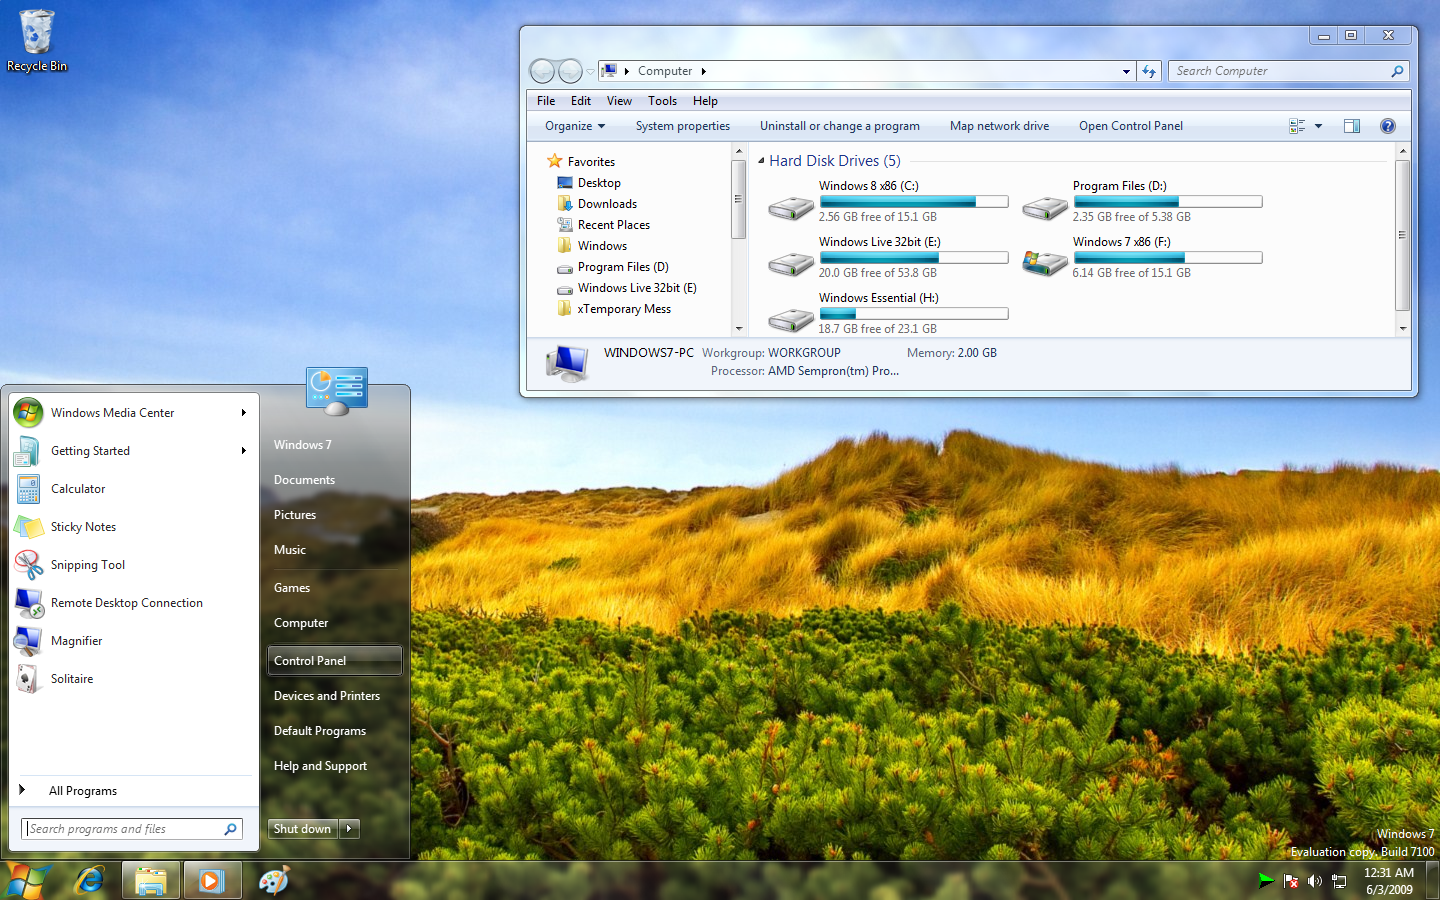Click Open Control Panel in toolbar
This screenshot has width=1440, height=900.
coord(1131,126)
